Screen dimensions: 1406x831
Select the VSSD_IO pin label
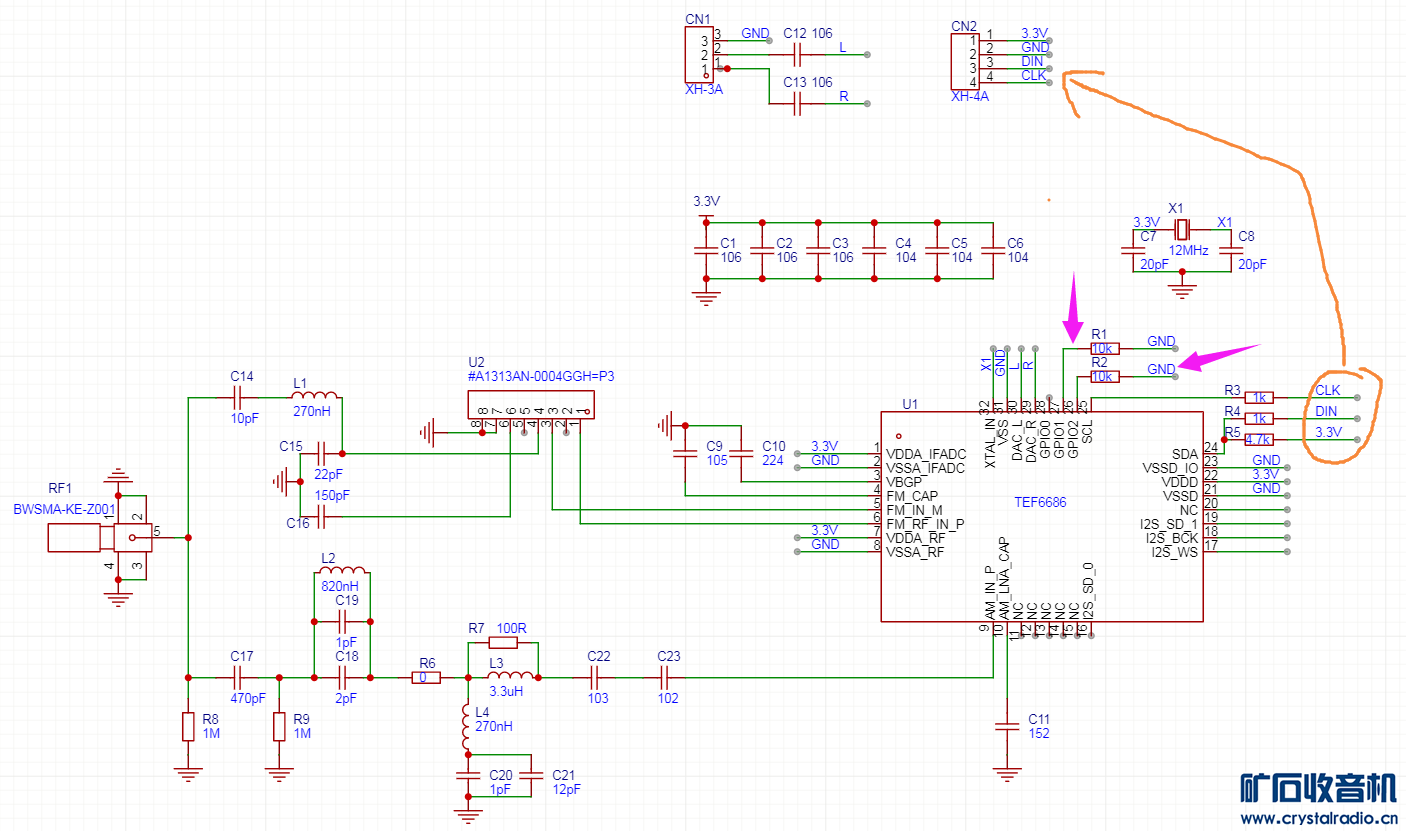click(1170, 468)
